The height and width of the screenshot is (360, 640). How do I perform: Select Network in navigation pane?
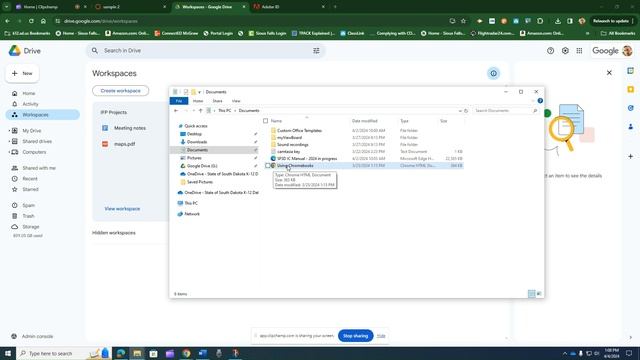pyautogui.click(x=192, y=214)
